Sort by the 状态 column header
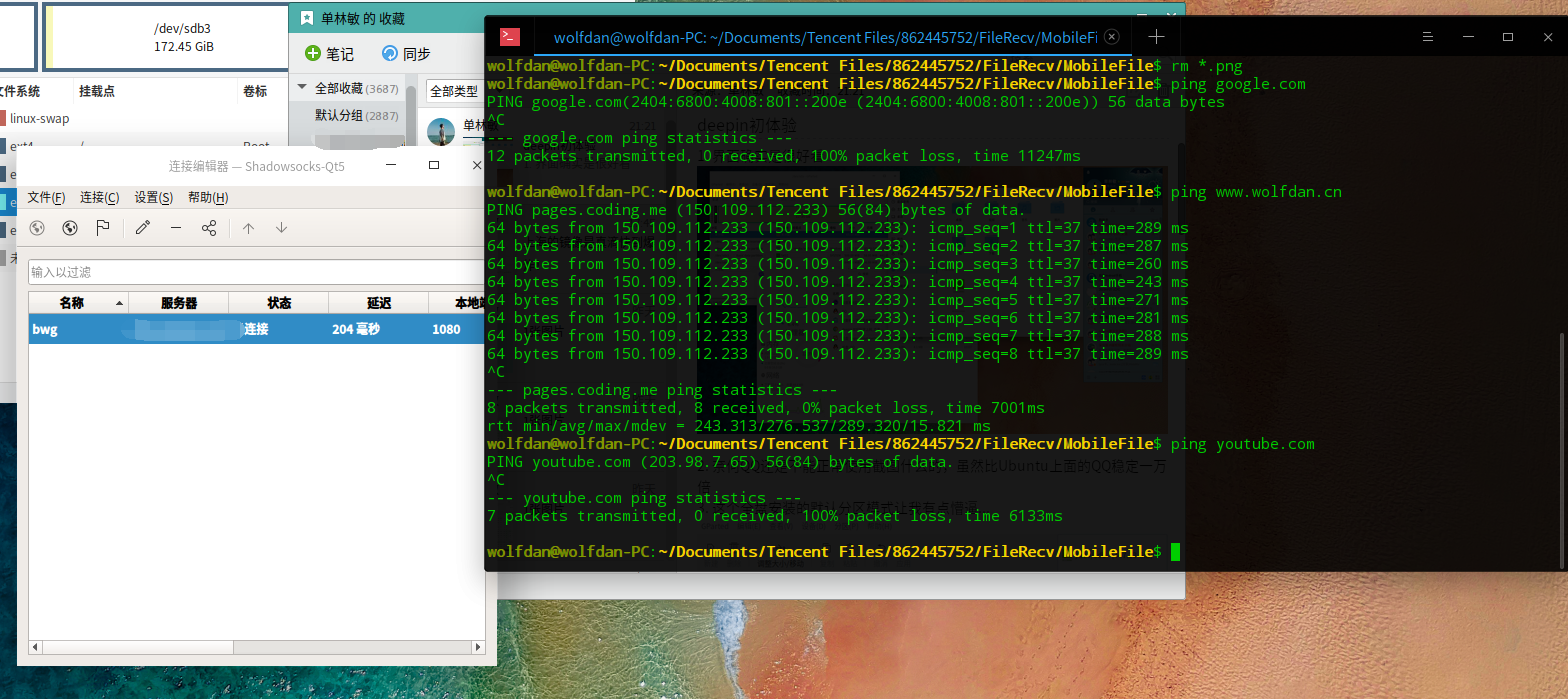 click(x=279, y=303)
